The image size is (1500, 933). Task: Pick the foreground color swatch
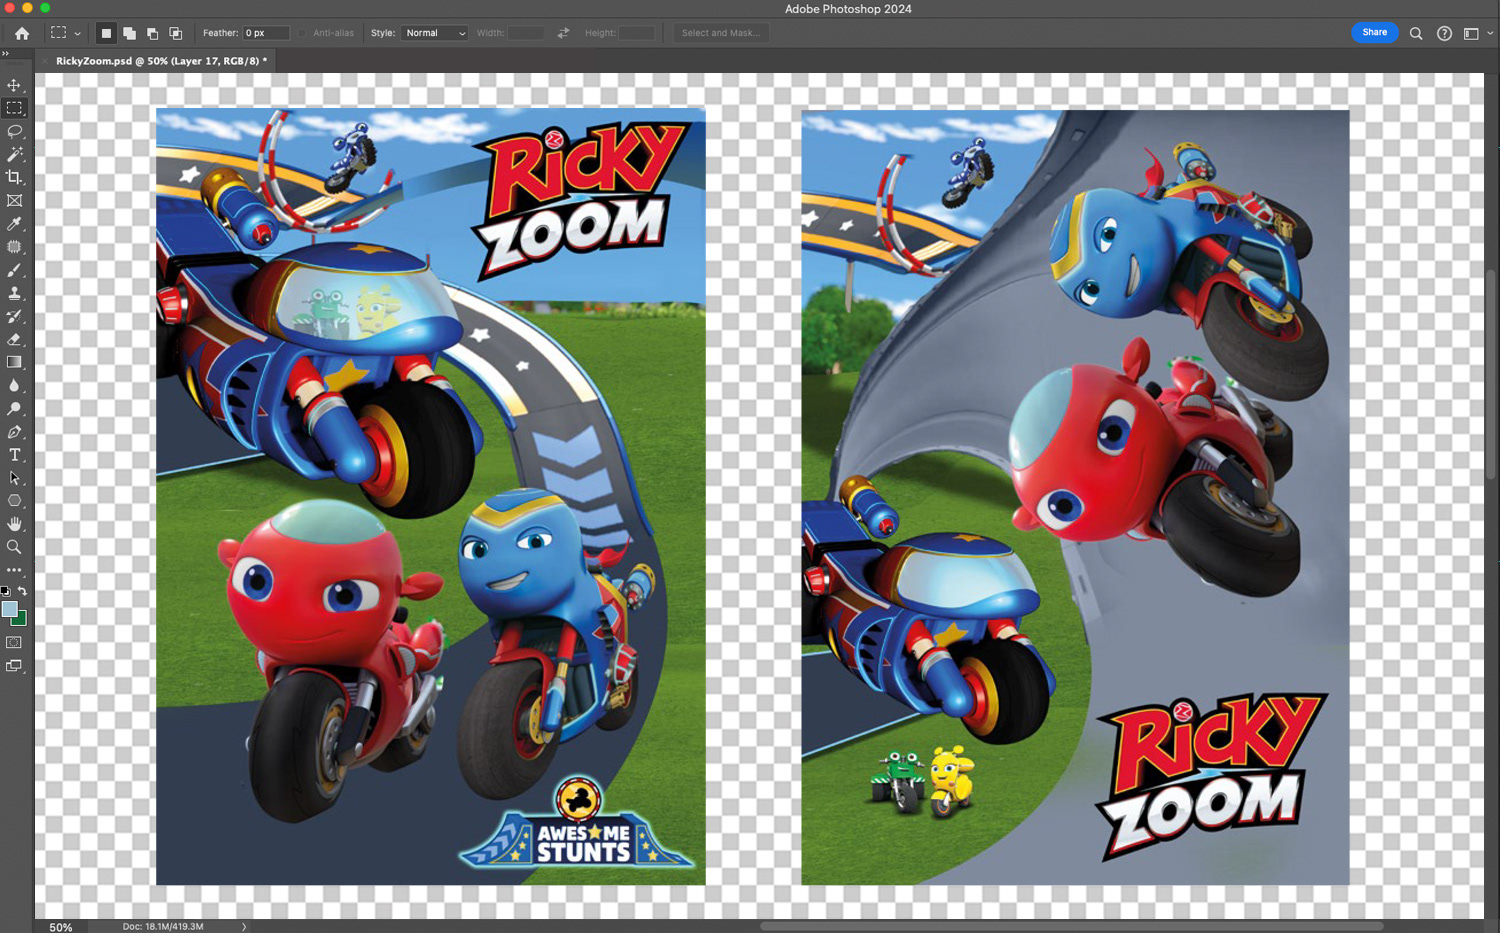tap(9, 609)
